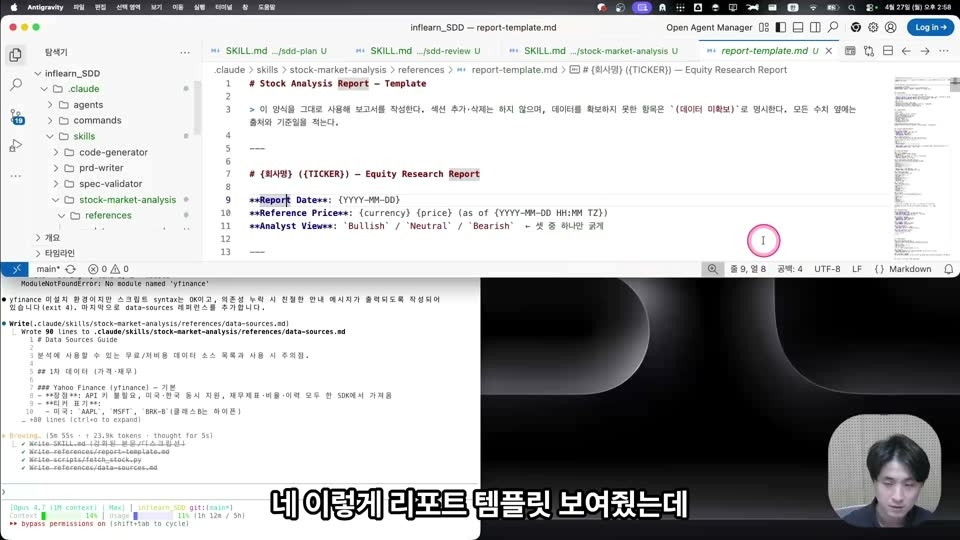Toggle the primary side bar
This screenshot has height=540, width=960.
click(781, 28)
